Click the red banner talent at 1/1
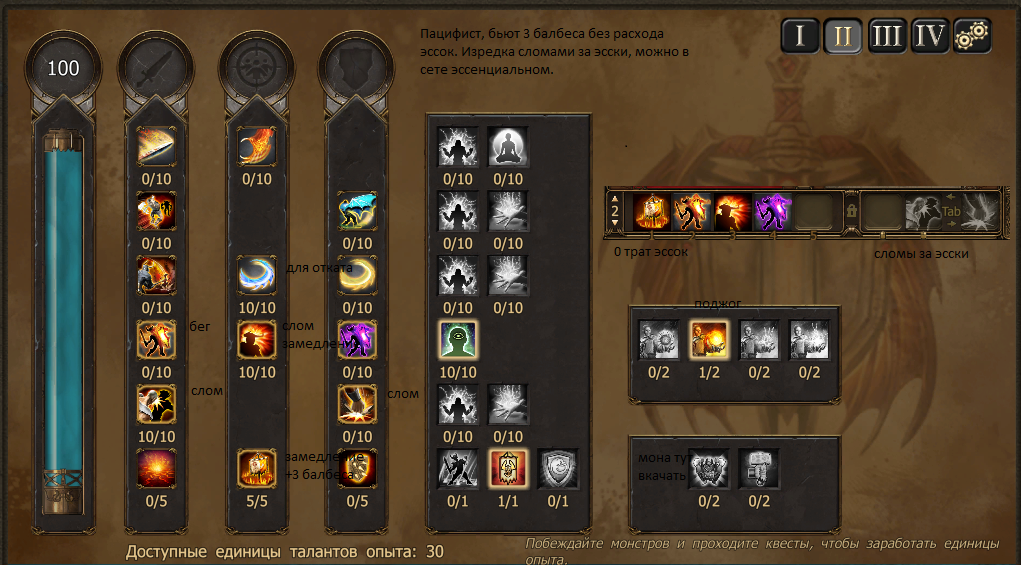 [x=508, y=469]
